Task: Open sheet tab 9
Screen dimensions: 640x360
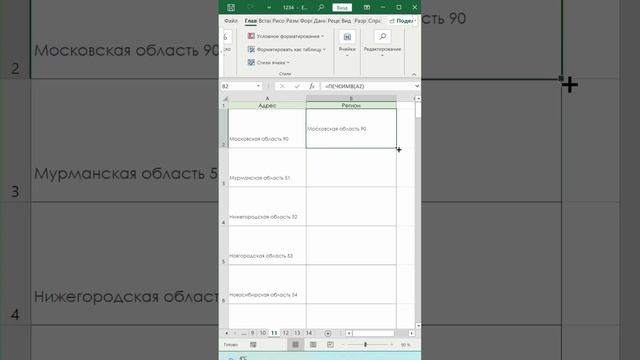Action: [x=253, y=333]
